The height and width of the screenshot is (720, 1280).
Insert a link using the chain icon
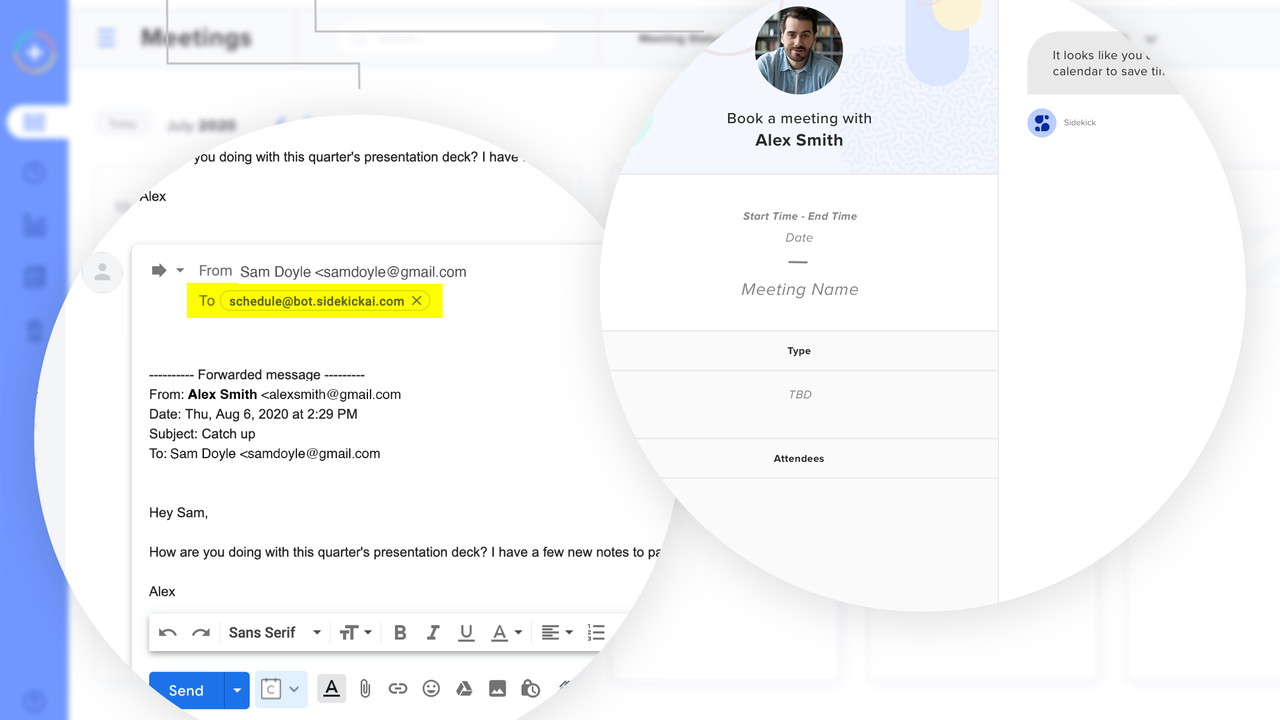(398, 689)
